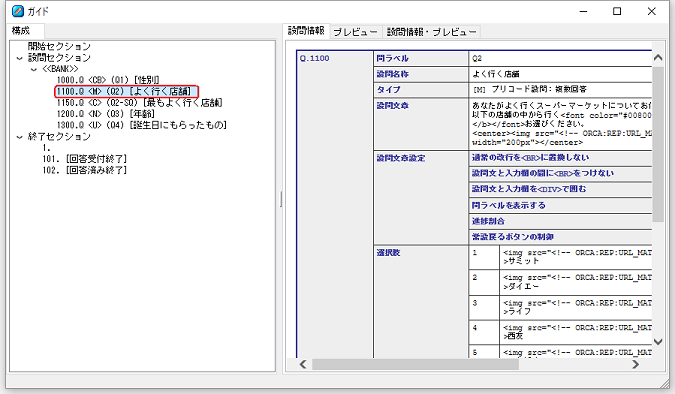This screenshot has height=394, width=675.
Task: Select tree row 102. [回答済み終了]
Action: (84, 170)
